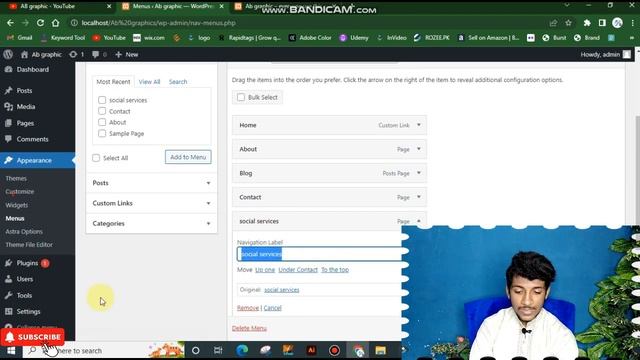
Task: Expand the About menu item arrow
Action: (x=419, y=149)
